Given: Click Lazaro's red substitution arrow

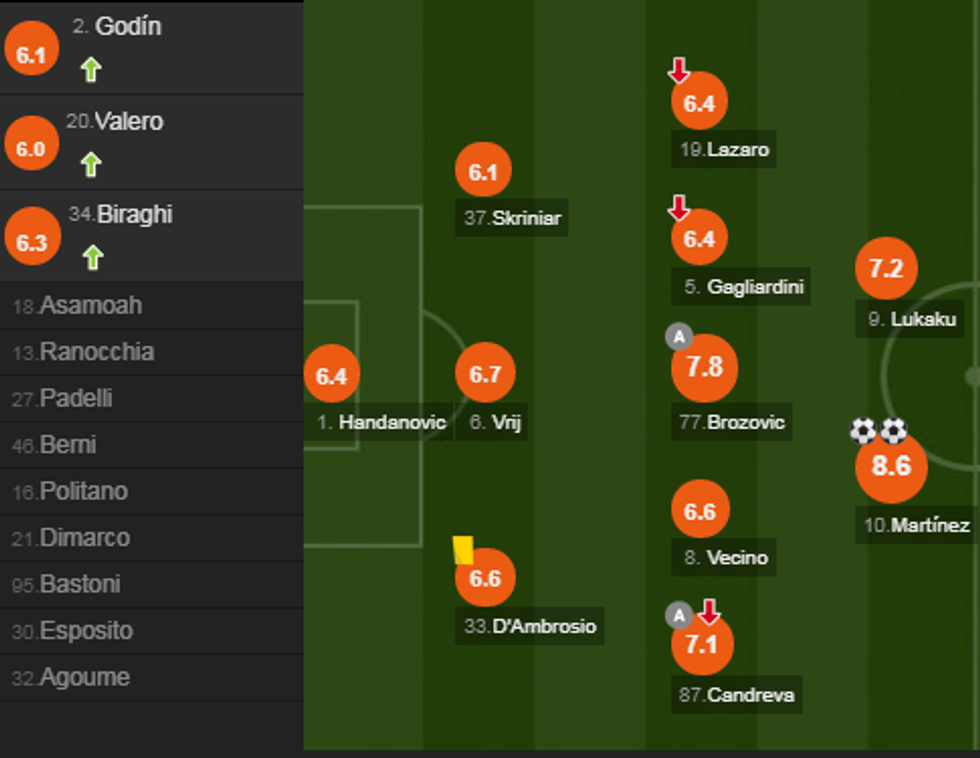Looking at the screenshot, I should click(679, 70).
